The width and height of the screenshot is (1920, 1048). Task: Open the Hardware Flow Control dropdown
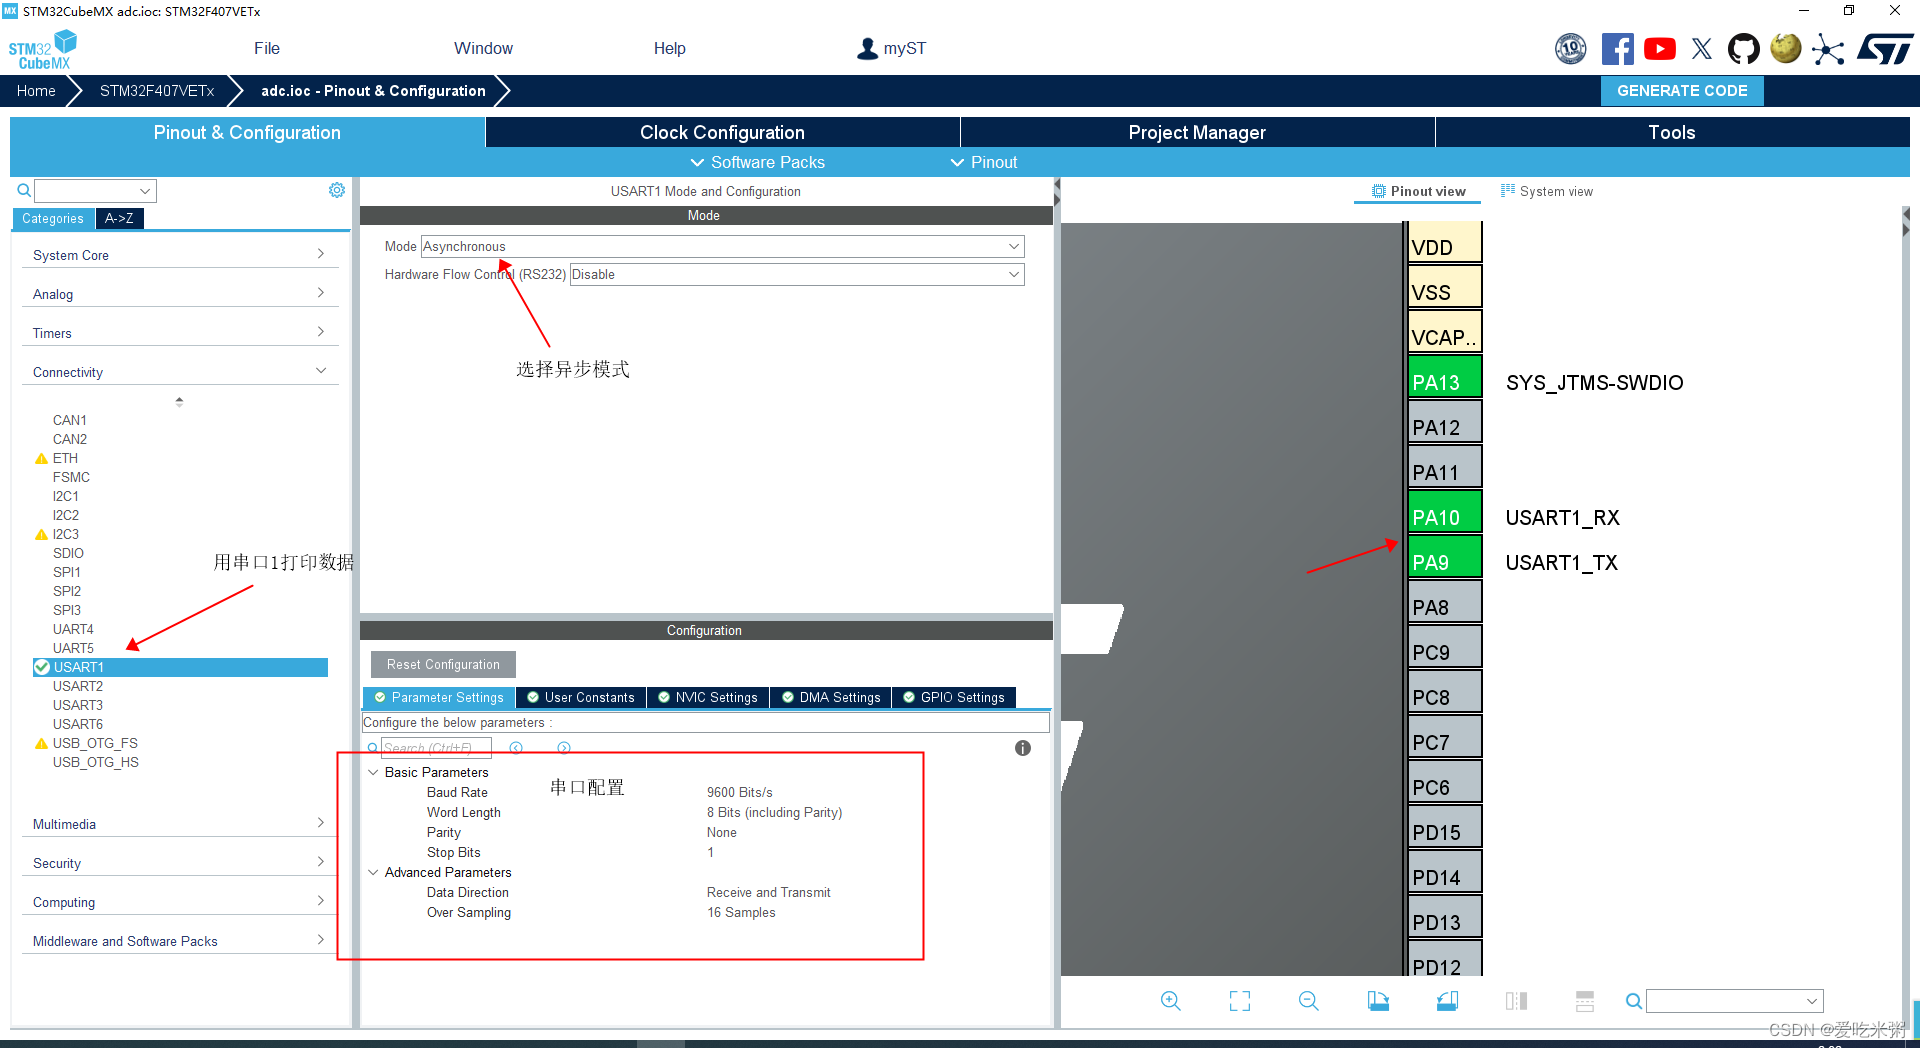(x=797, y=274)
